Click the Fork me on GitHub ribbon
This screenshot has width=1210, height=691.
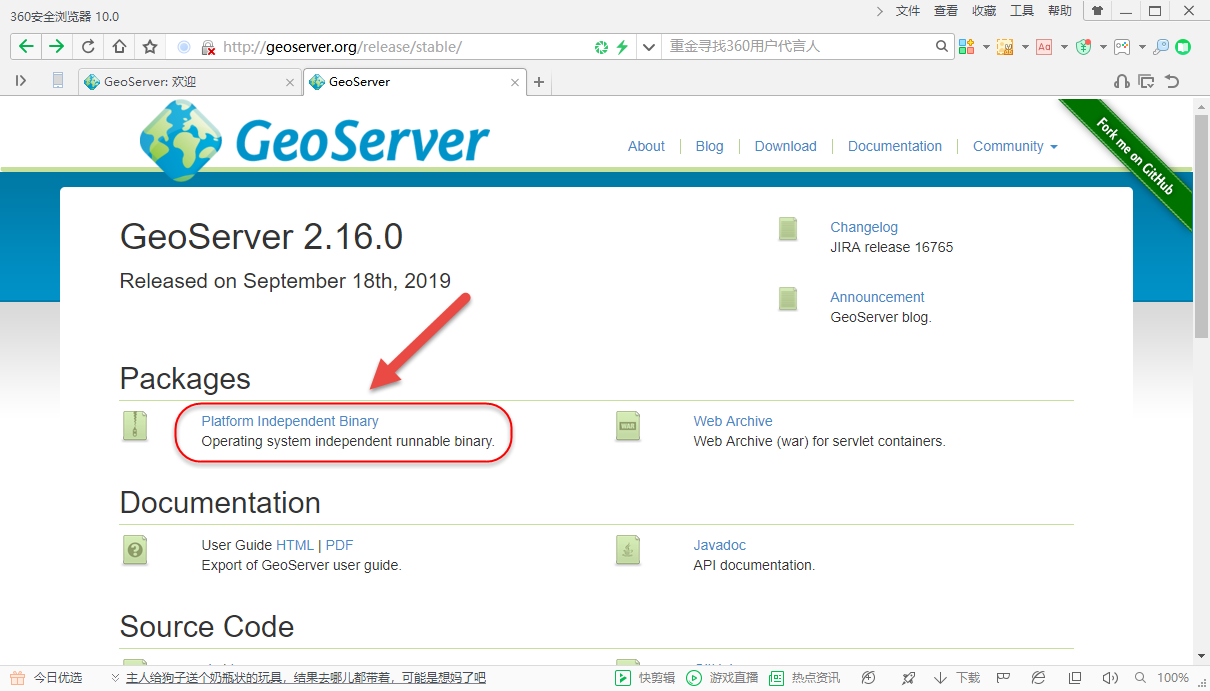coord(1134,155)
